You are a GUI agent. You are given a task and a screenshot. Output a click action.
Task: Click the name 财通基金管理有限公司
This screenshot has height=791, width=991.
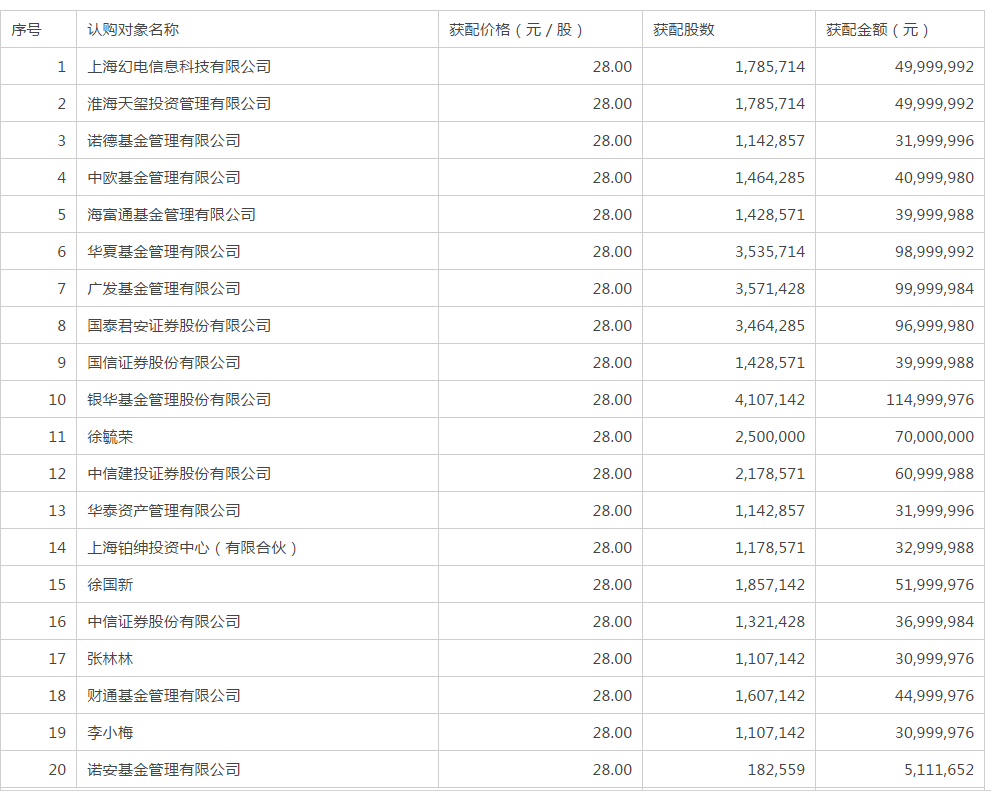click(x=164, y=696)
